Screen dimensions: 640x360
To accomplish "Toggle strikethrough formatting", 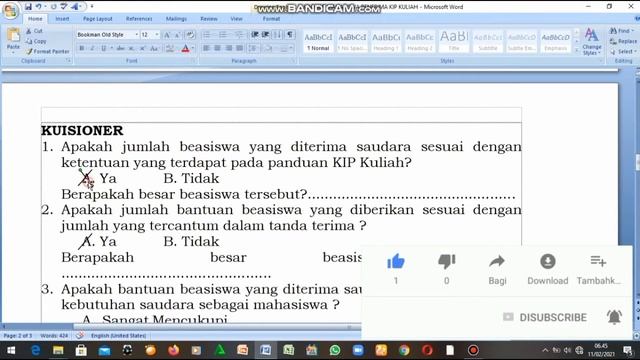I will click(x=120, y=49).
